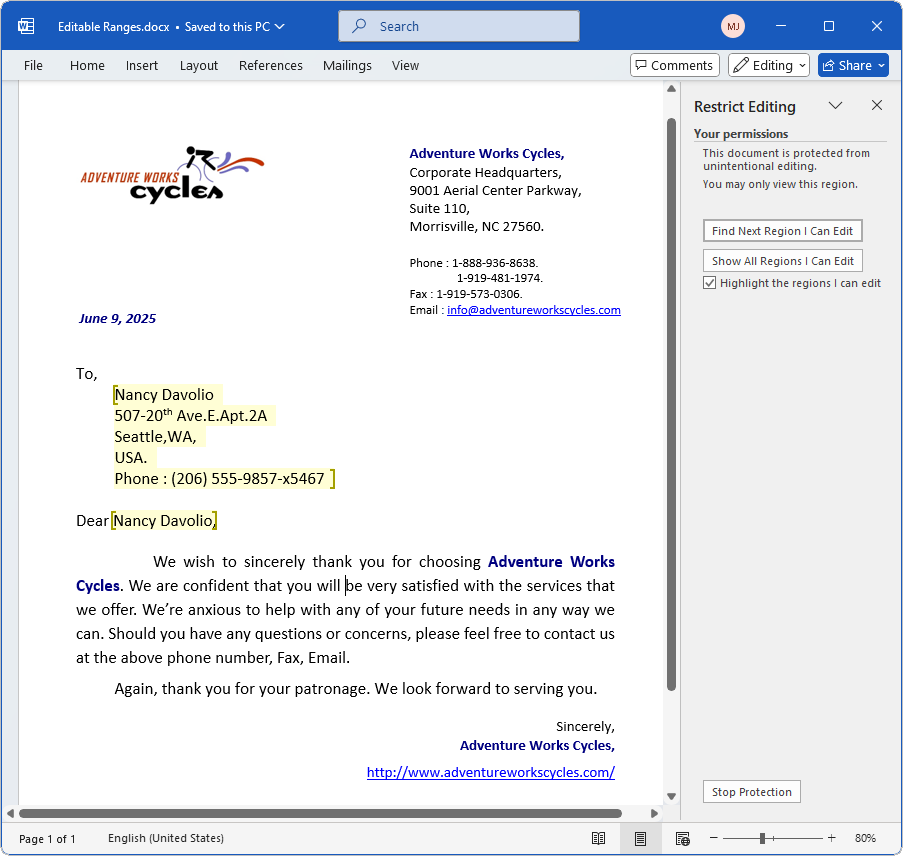Click the scroll left arrow

(x=10, y=813)
